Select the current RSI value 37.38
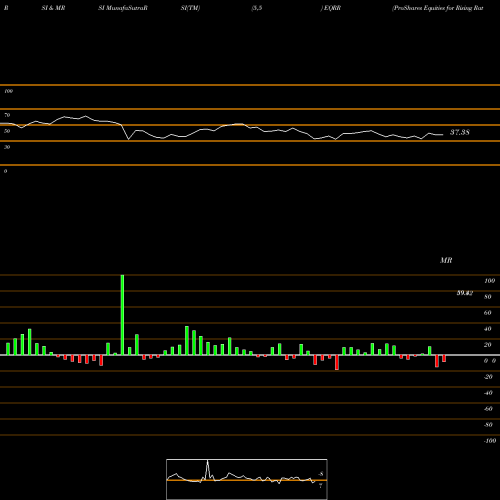500x500 pixels. tap(460, 132)
